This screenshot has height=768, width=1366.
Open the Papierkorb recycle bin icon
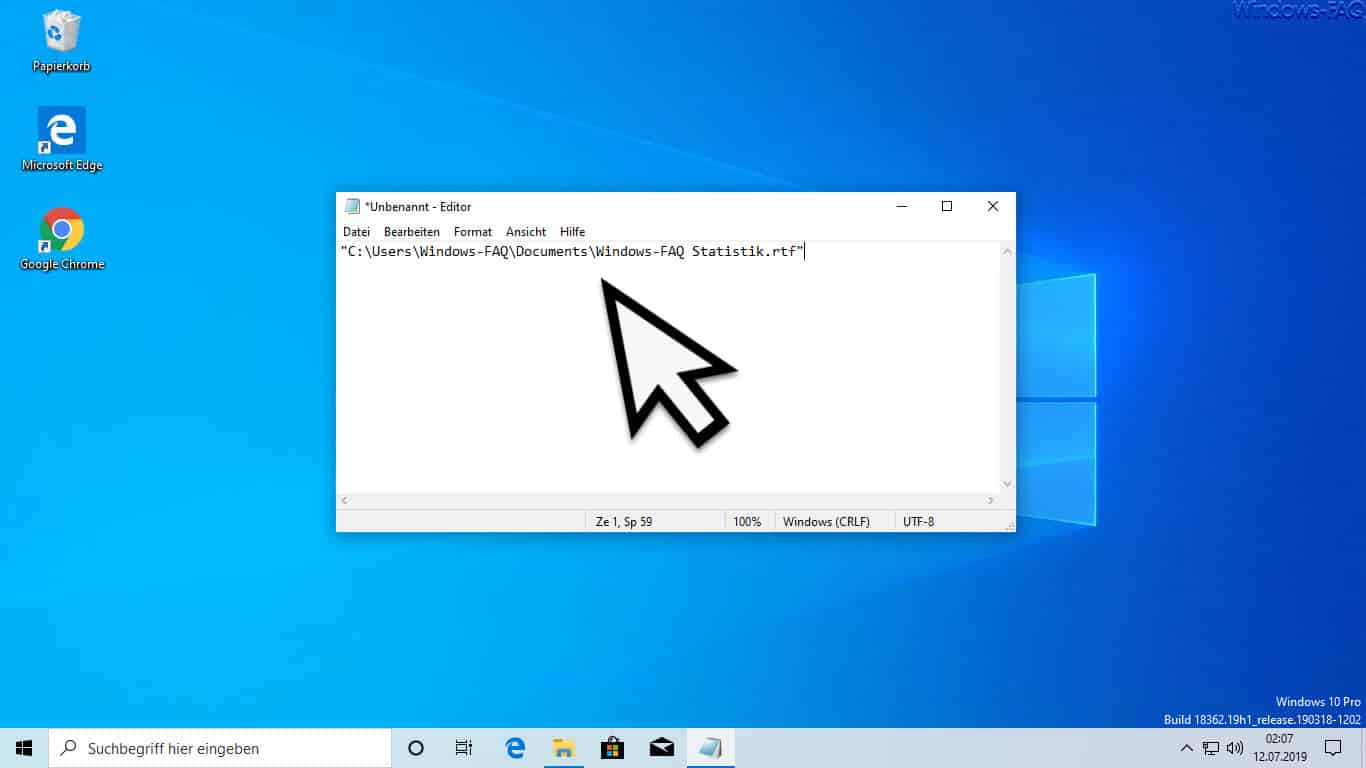(x=62, y=41)
